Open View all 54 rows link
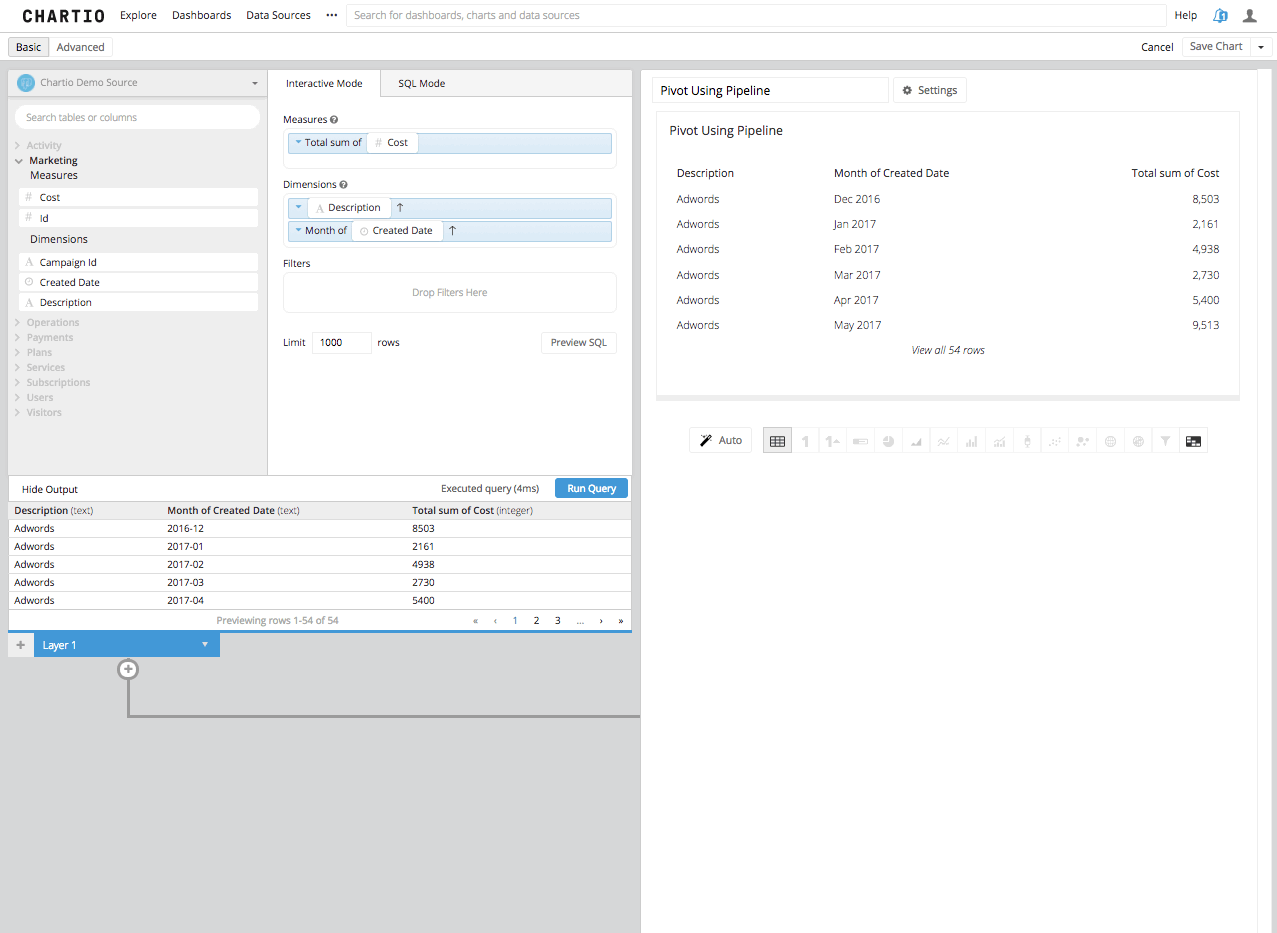The image size is (1277, 933). click(x=948, y=350)
